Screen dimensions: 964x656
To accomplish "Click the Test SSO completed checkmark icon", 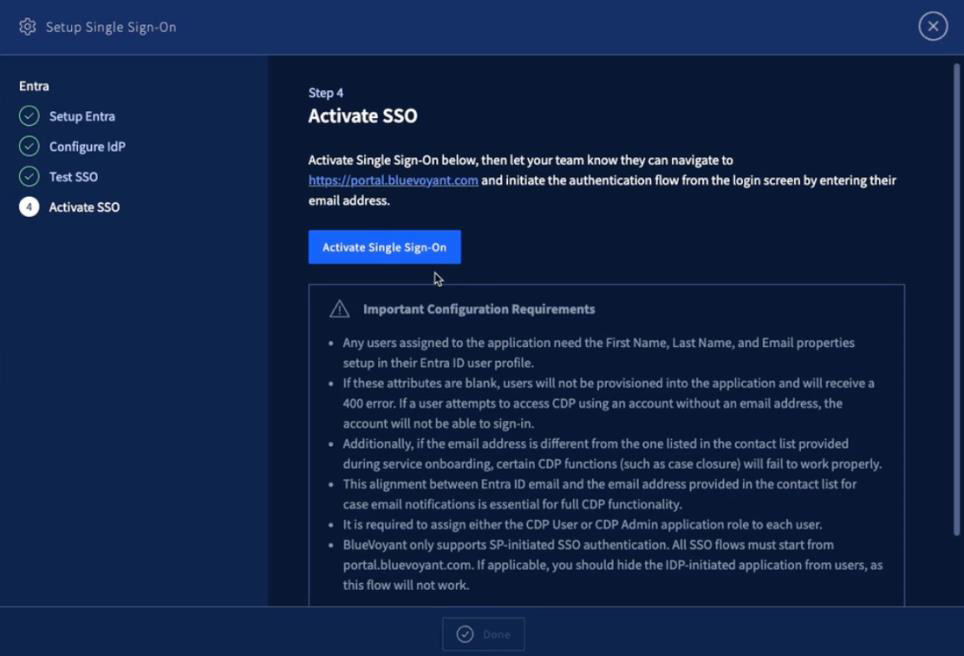I will point(29,176).
